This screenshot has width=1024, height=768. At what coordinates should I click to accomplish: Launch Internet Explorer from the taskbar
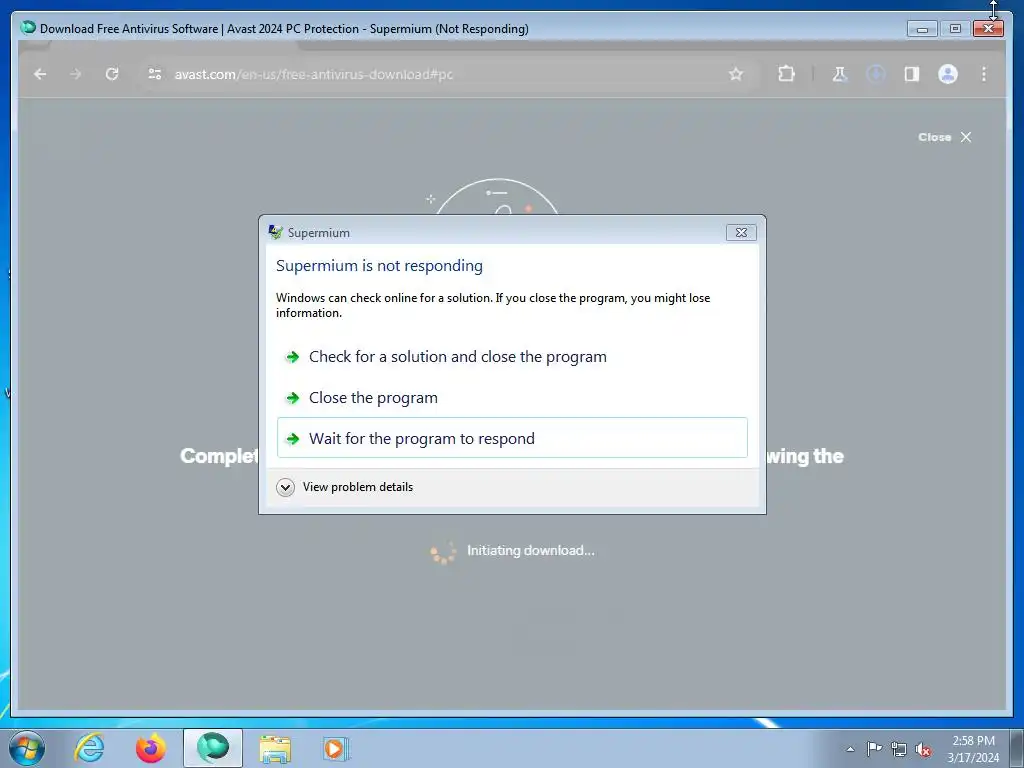[x=89, y=748]
